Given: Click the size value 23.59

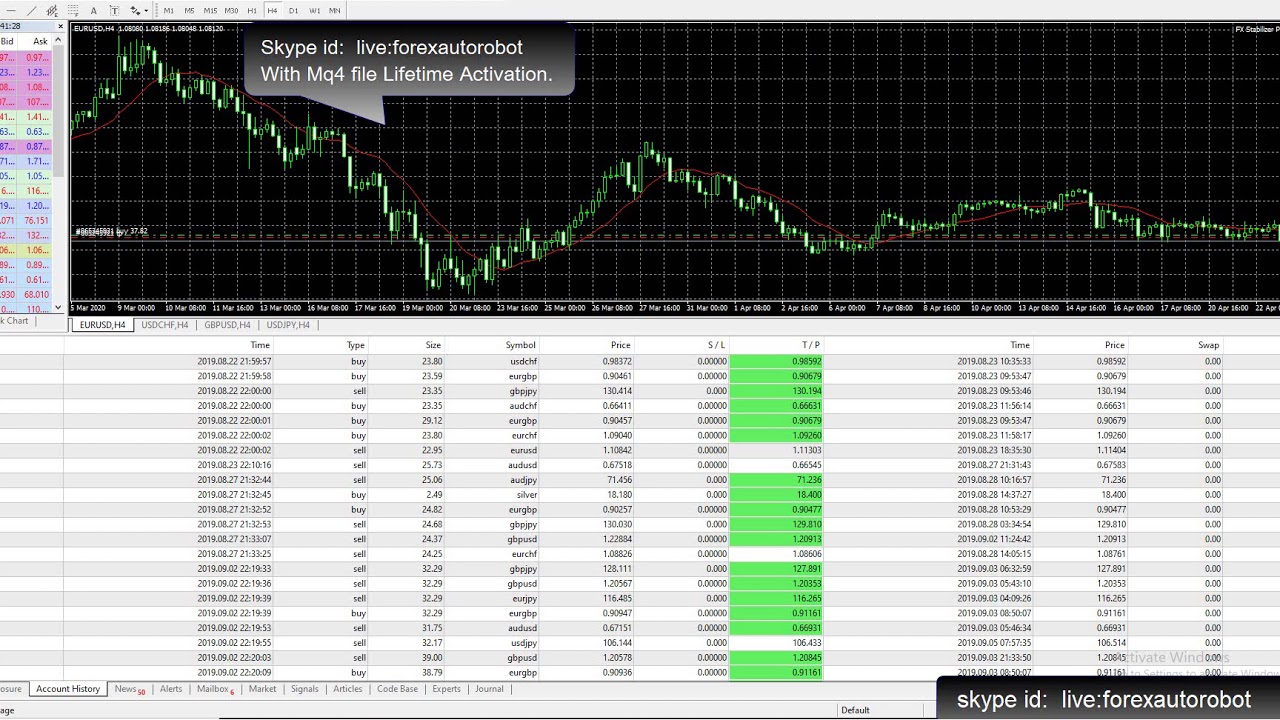Looking at the screenshot, I should 432,376.
